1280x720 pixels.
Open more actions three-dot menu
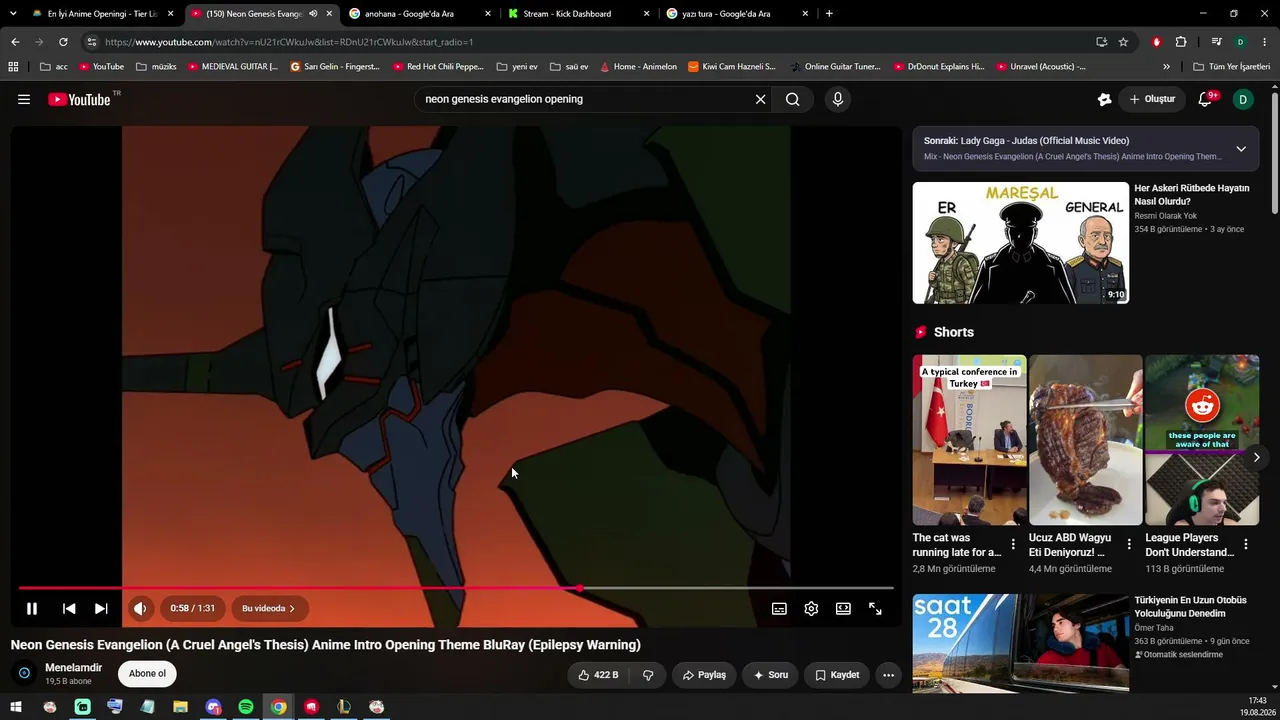pyautogui.click(x=888, y=675)
